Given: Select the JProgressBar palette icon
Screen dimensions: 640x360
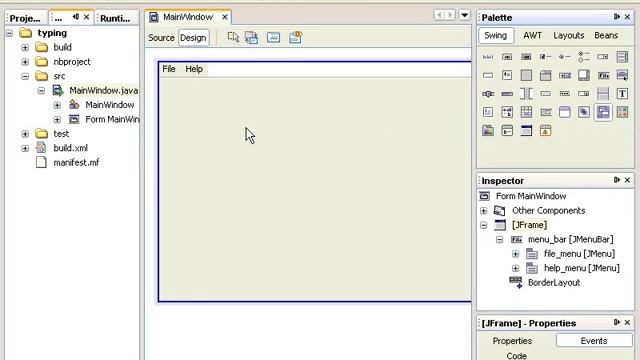Looking at the screenshot, I should (x=507, y=94).
